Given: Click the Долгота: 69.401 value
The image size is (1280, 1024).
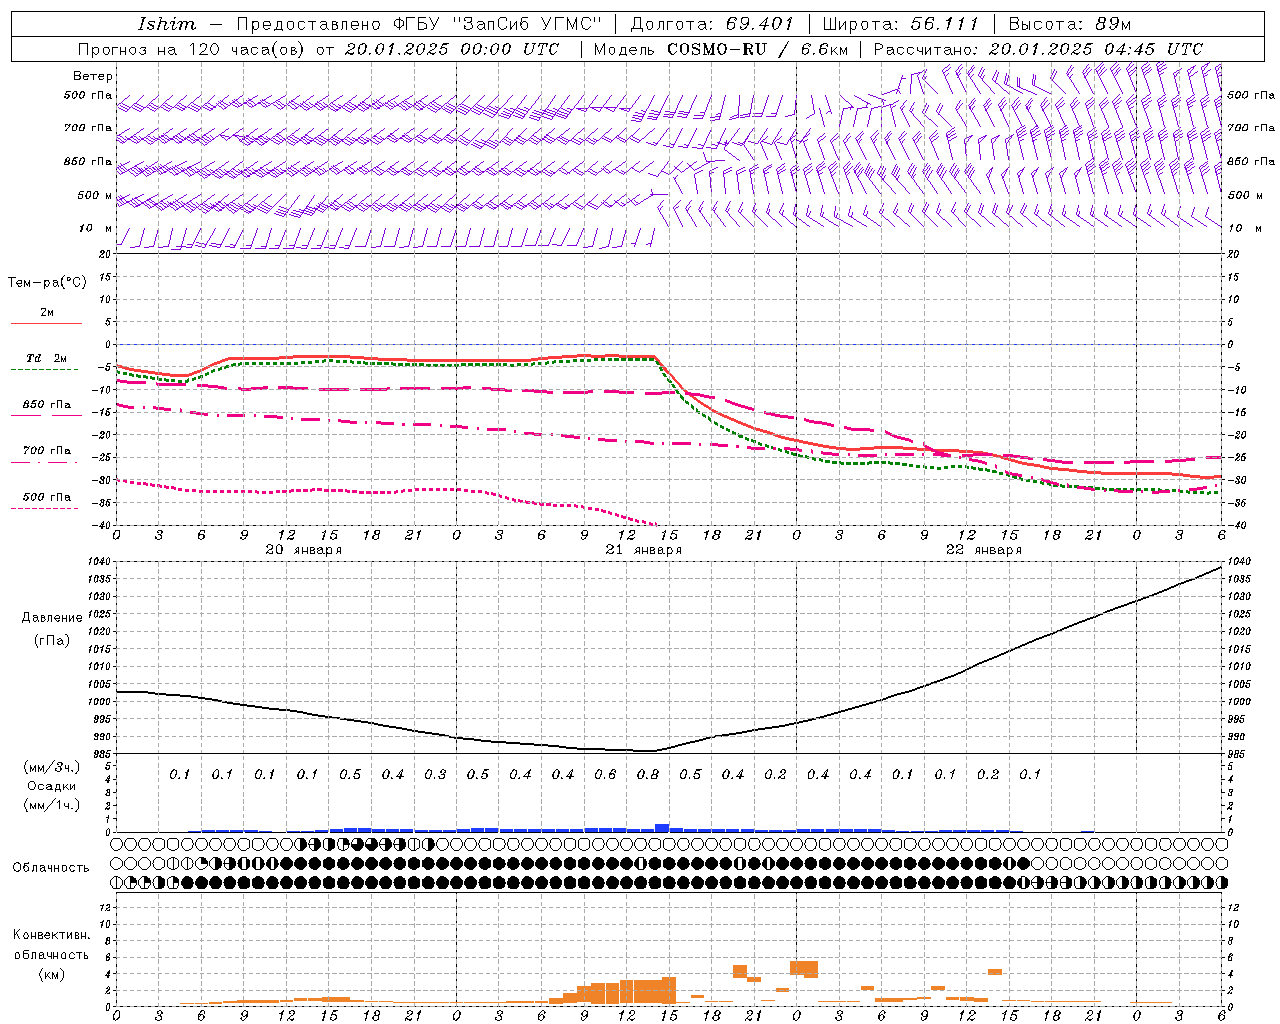Looking at the screenshot, I should 712,24.
